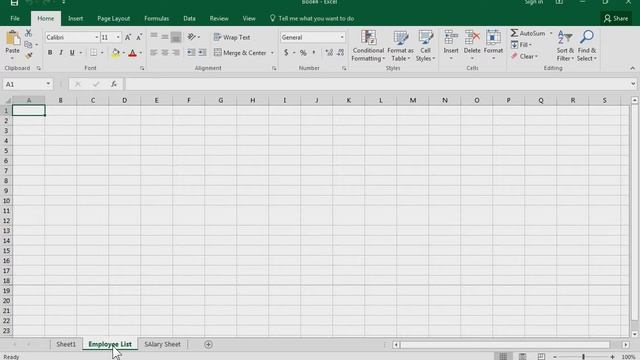Viewport: 640px width, 360px height.
Task: Switch to the Insert ribbon tab
Action: (76, 18)
